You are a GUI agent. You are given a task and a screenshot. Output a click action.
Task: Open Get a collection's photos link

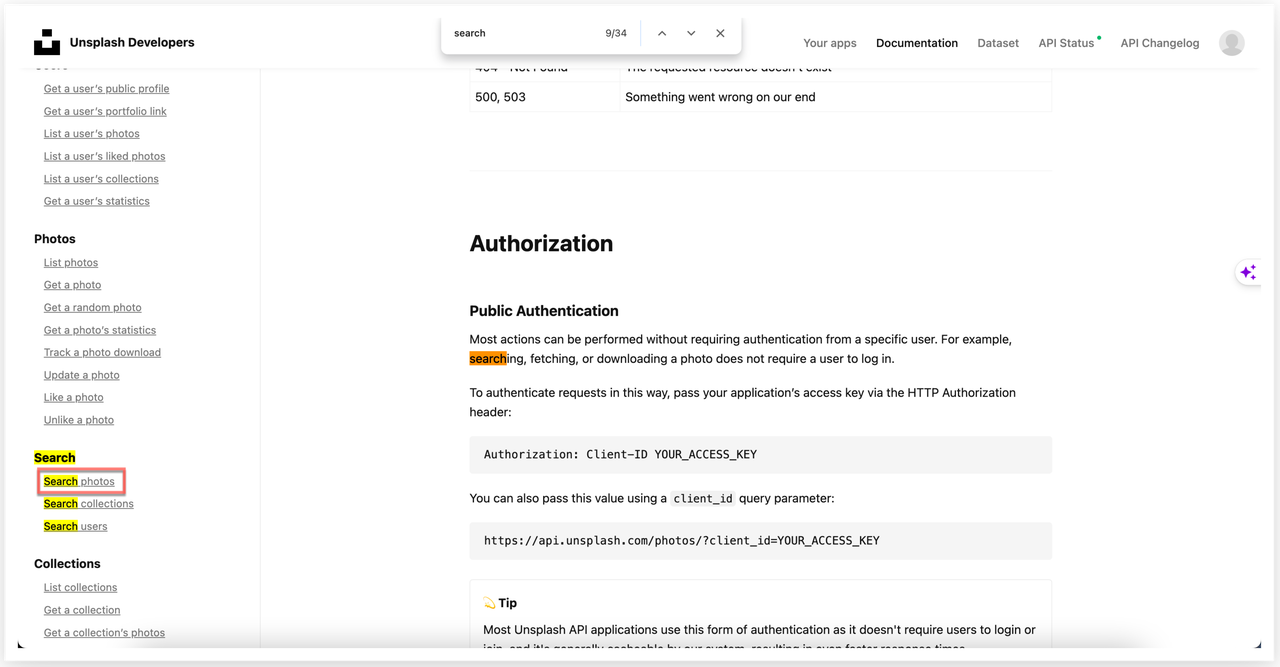coord(104,633)
